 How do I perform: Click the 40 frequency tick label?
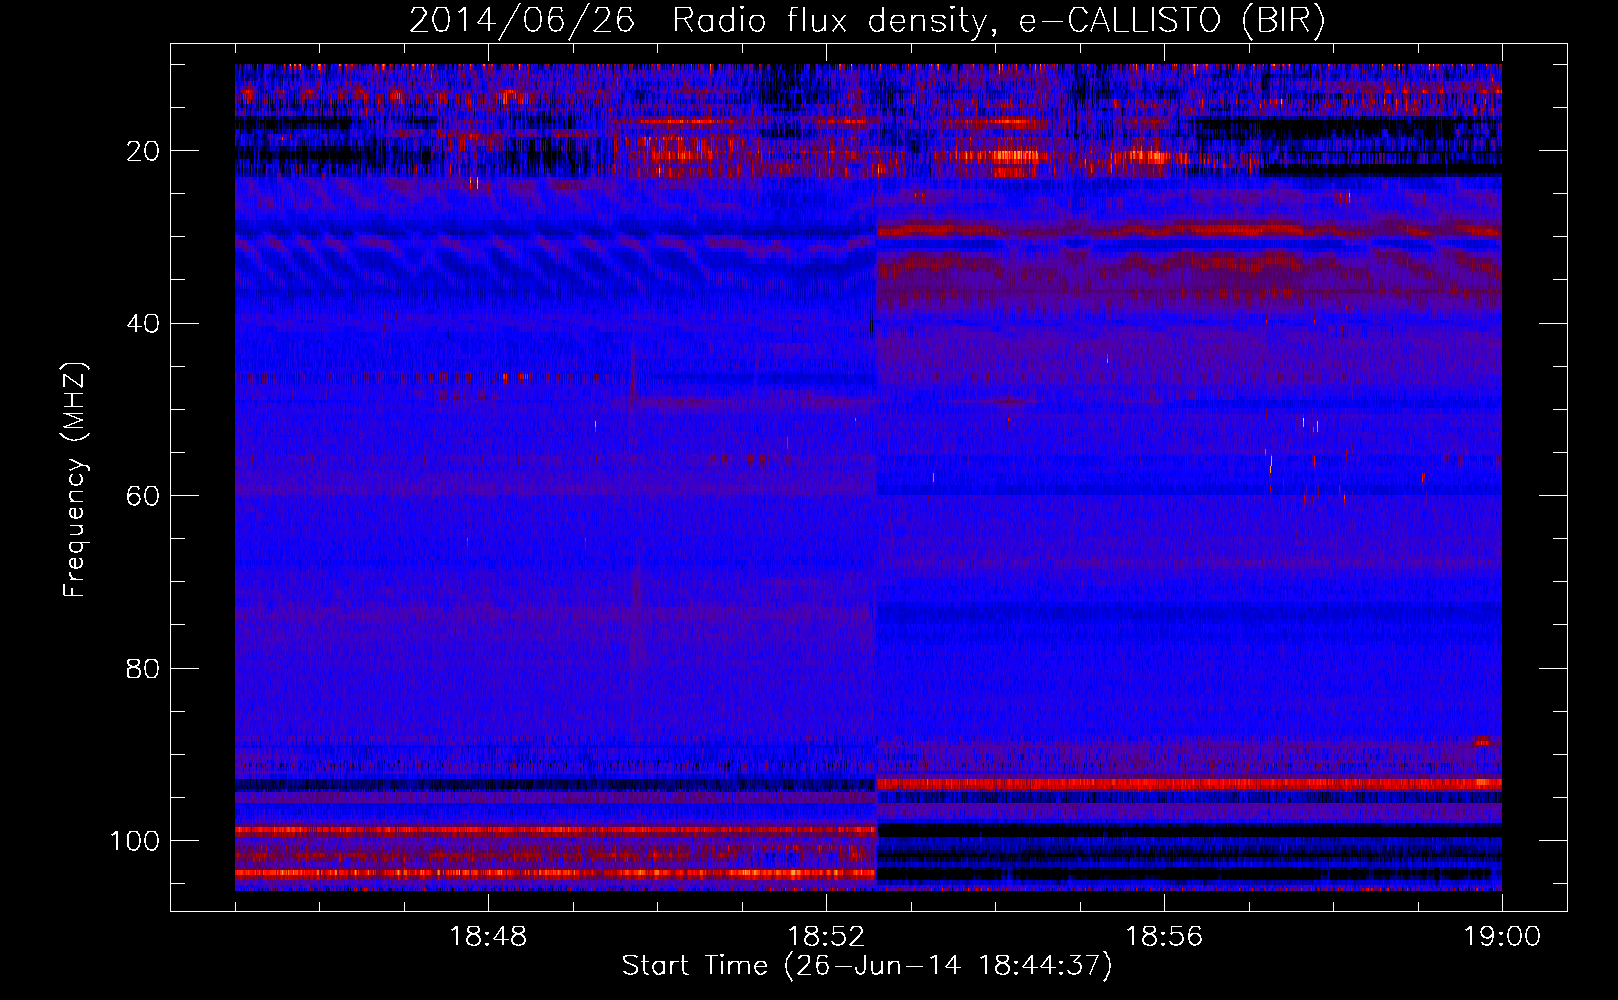tap(143, 324)
